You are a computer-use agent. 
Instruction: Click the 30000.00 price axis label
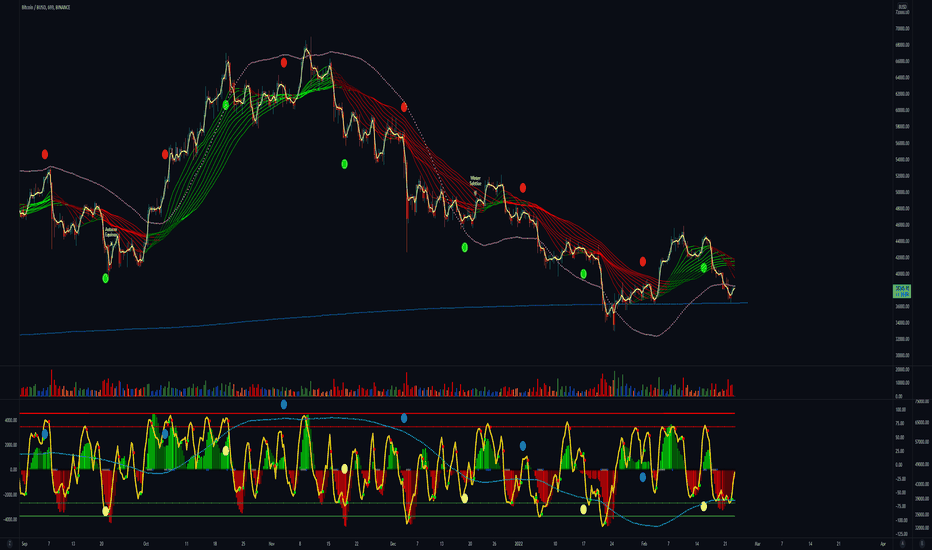pyautogui.click(x=902, y=356)
